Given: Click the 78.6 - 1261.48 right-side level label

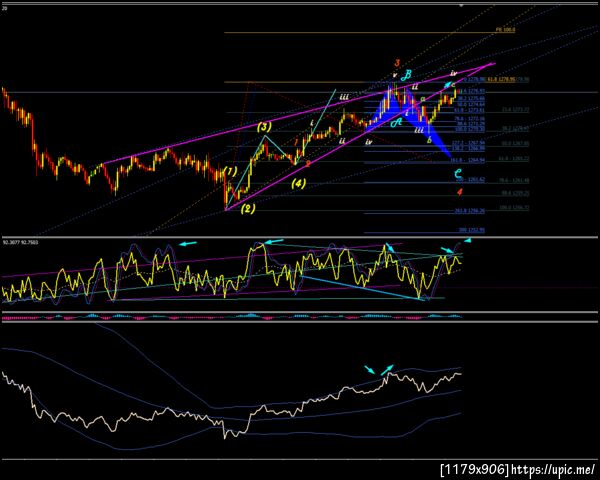Looking at the screenshot, I should (x=515, y=180).
